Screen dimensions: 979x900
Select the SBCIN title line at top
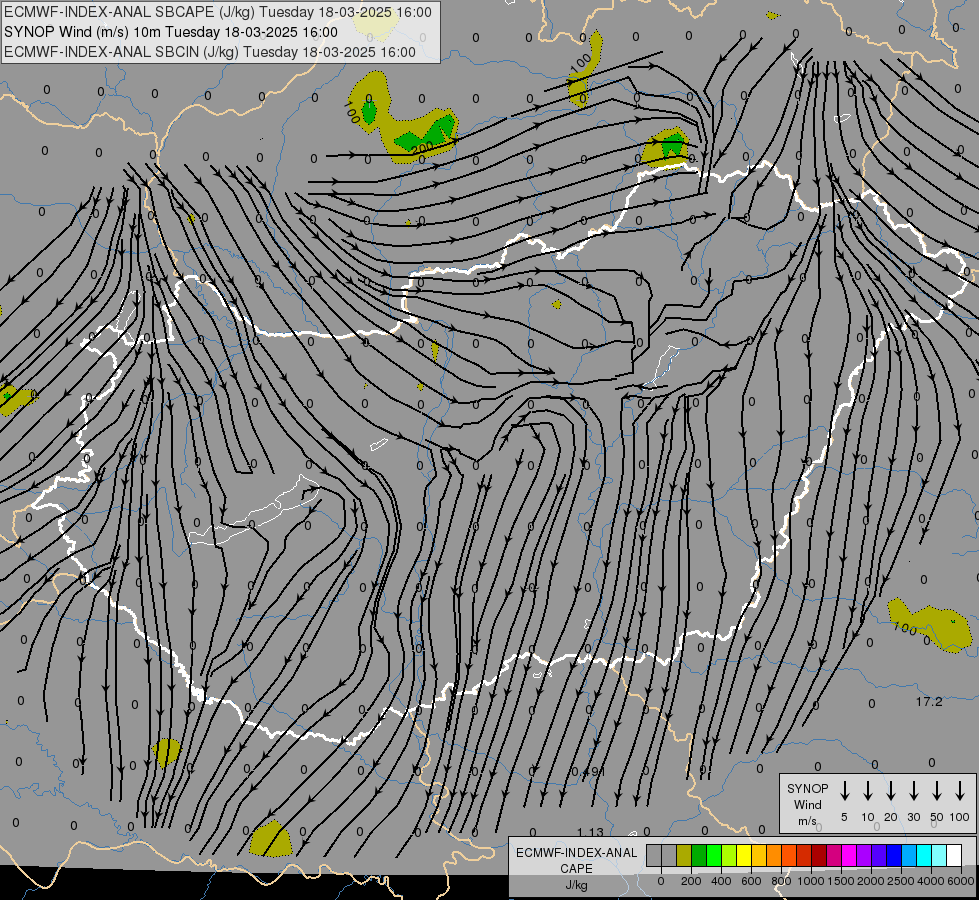click(x=210, y=52)
